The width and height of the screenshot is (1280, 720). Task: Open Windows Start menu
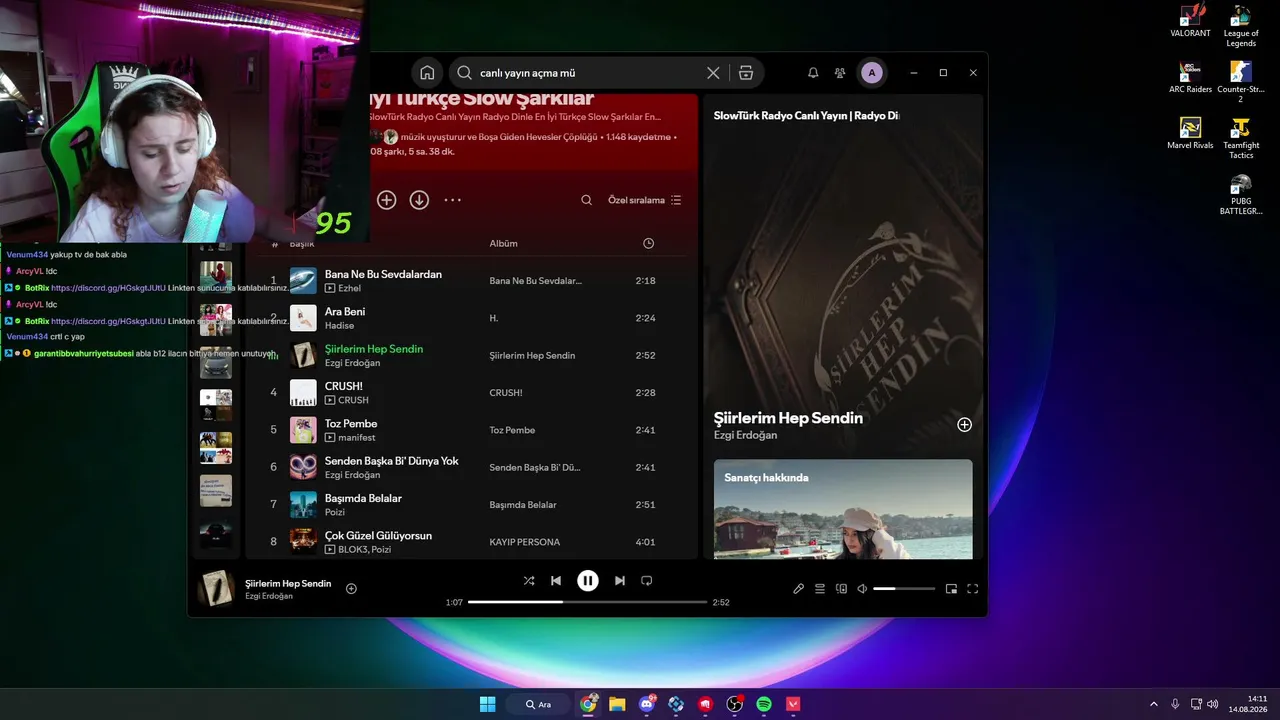point(487,704)
